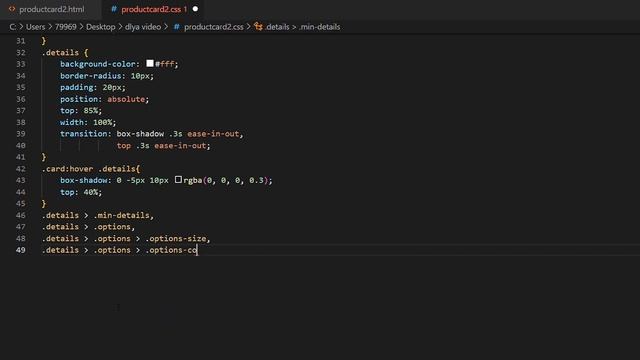Click the "top: 40%;" declaration
Screen dimensions: 640x360
(x=81, y=192)
